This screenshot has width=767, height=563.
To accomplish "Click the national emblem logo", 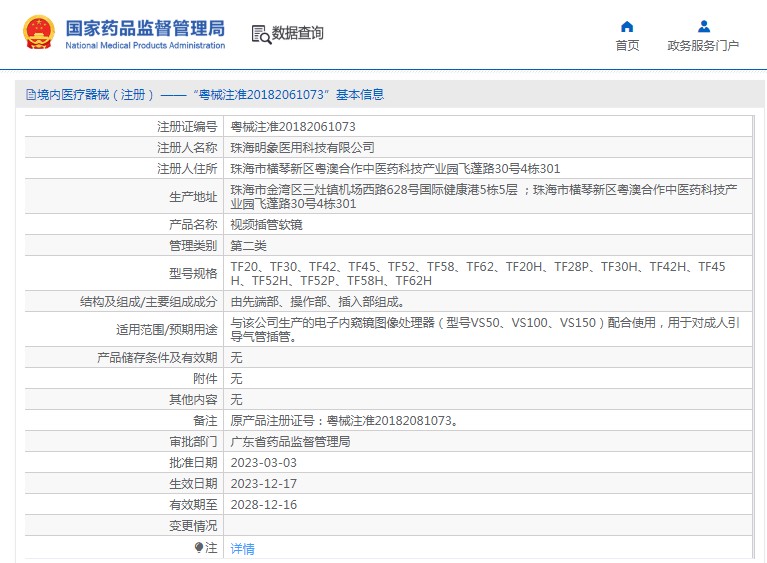I will [39, 33].
